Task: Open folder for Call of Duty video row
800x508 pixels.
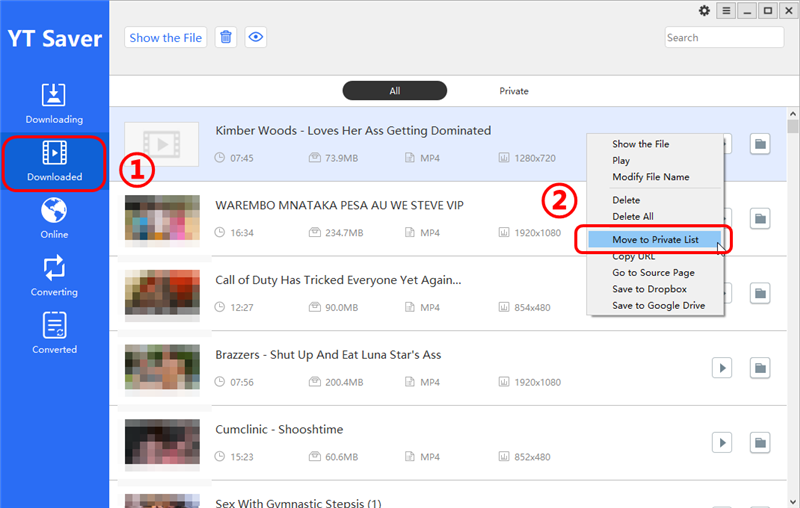Action: point(760,293)
